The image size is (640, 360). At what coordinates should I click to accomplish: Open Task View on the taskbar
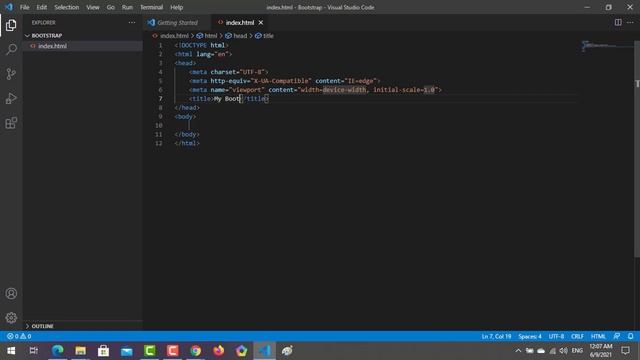[34, 351]
